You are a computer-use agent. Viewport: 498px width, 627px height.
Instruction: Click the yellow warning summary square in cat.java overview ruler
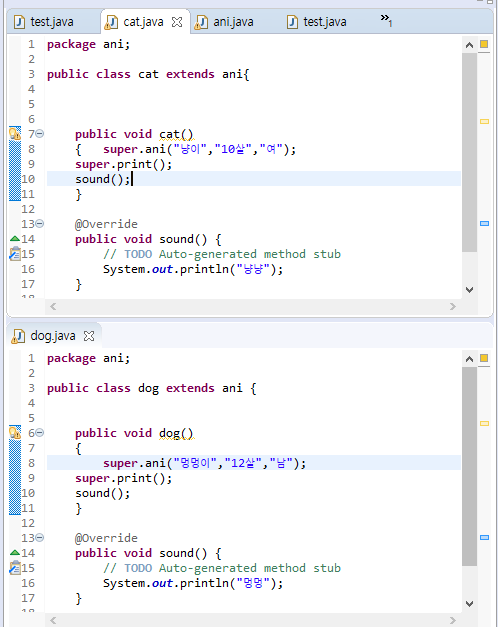tap(484, 44)
